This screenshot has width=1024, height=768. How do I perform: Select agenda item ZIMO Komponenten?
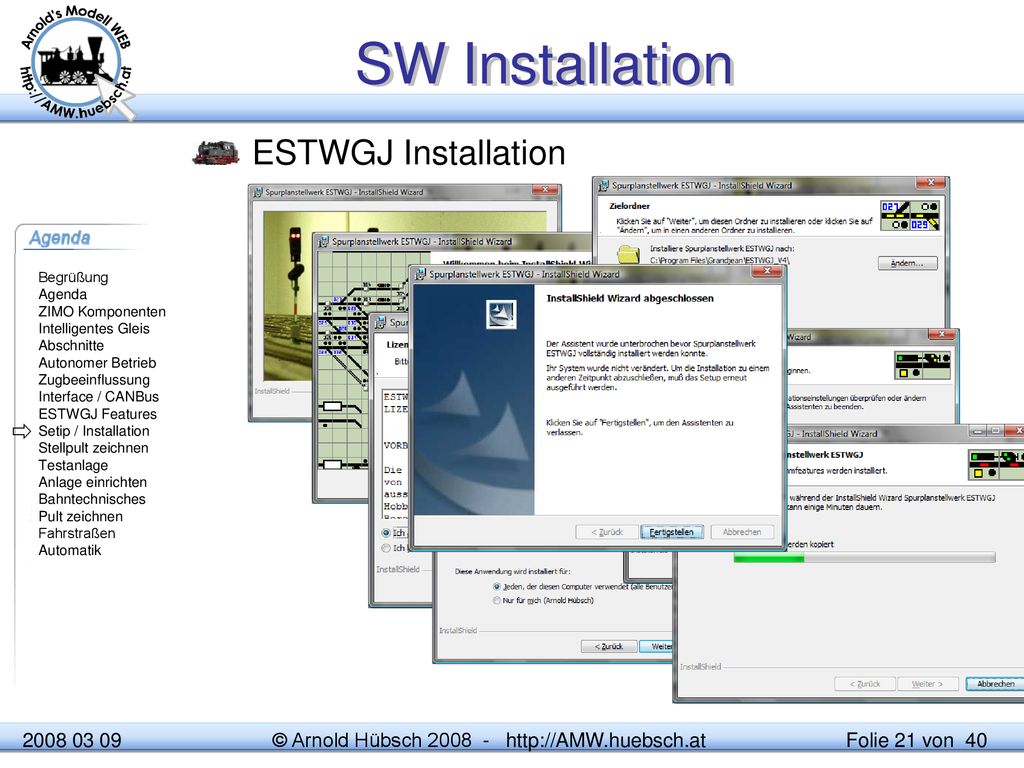[102, 312]
